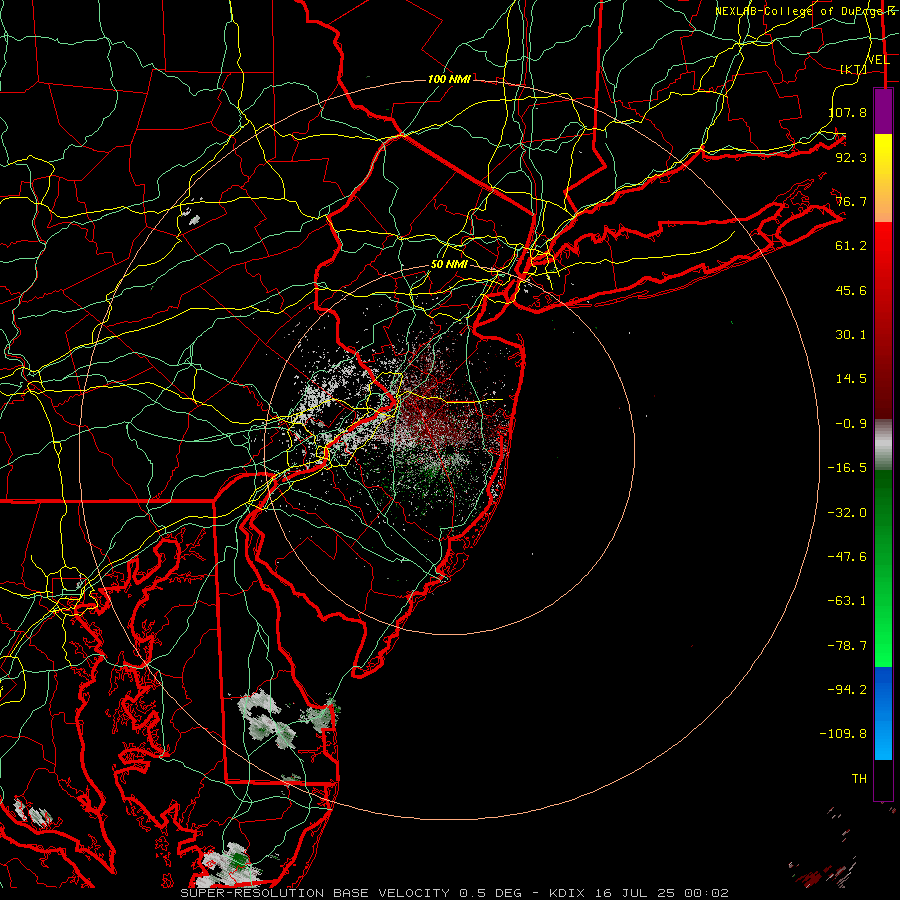The height and width of the screenshot is (900, 900).
Task: Click the VEL legend title
Action: (878, 60)
